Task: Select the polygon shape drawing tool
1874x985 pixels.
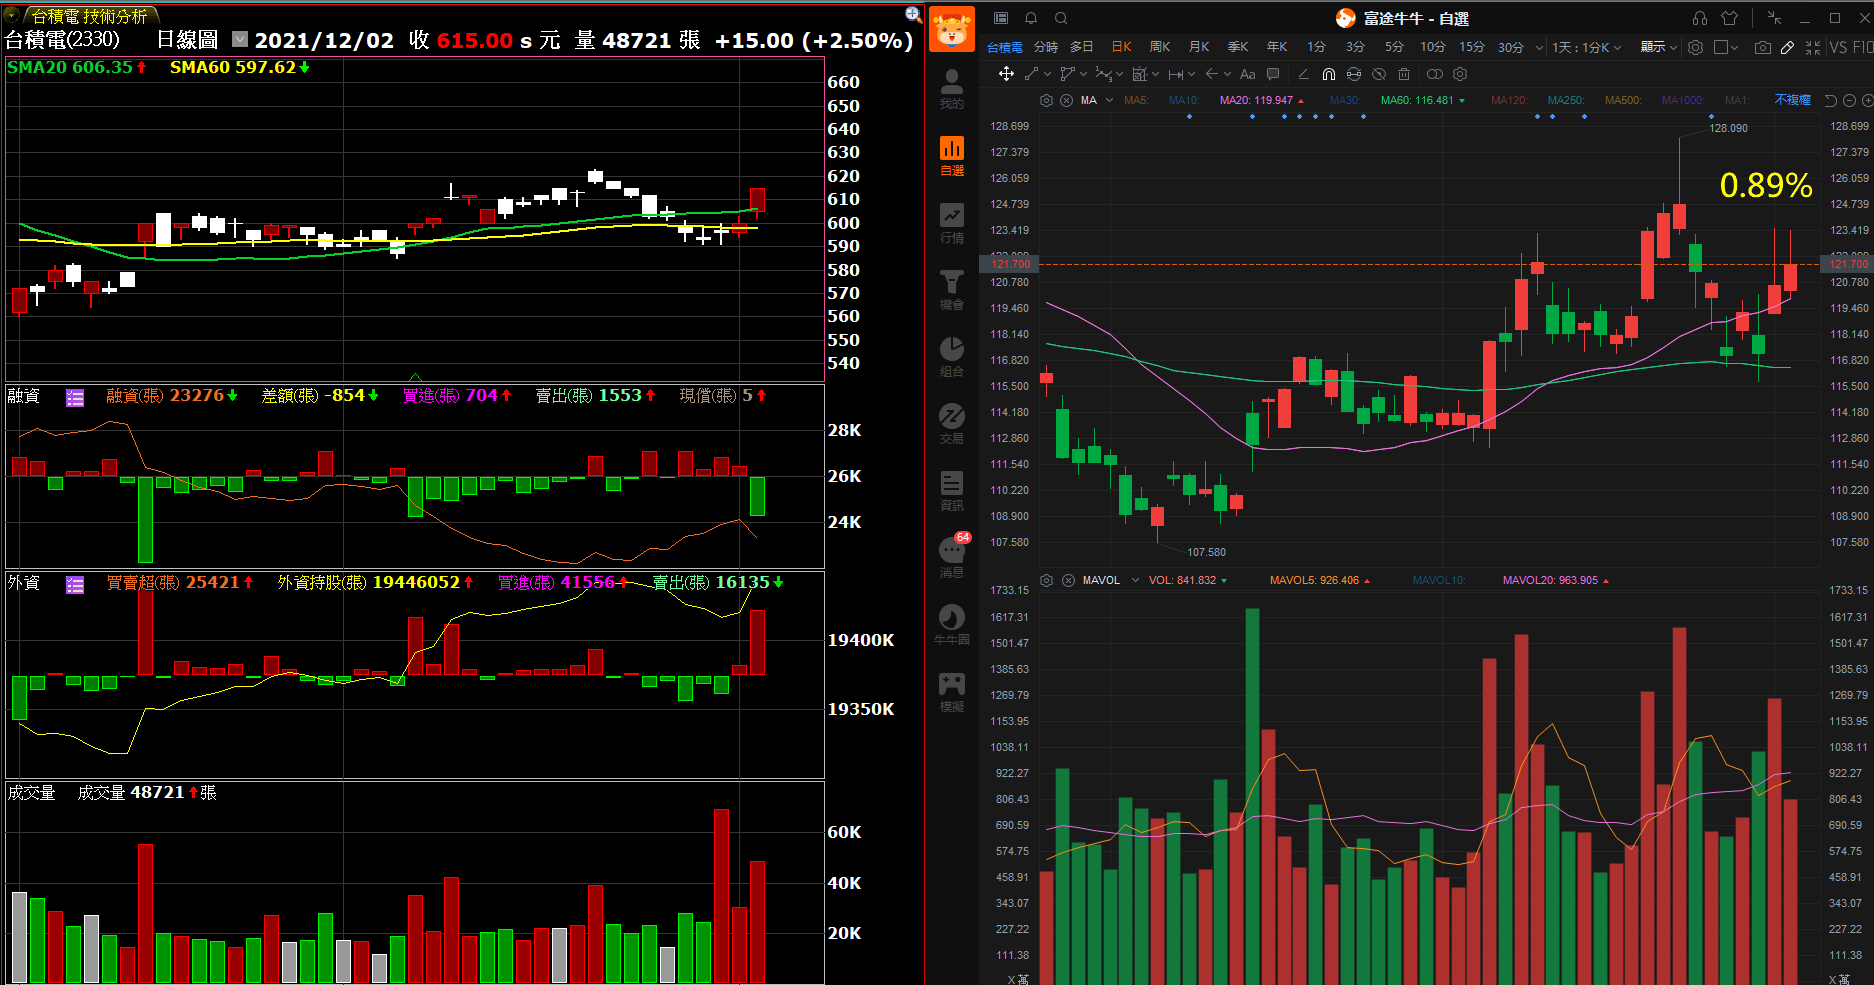Action: click(1068, 74)
